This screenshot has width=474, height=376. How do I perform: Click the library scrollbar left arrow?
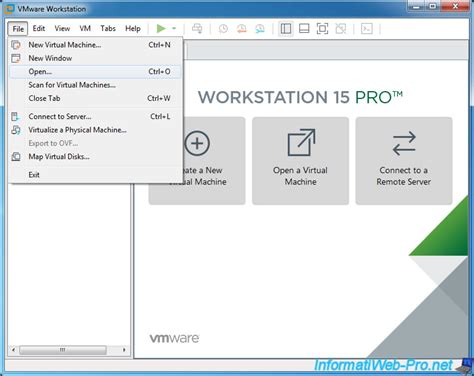[x=13, y=350]
